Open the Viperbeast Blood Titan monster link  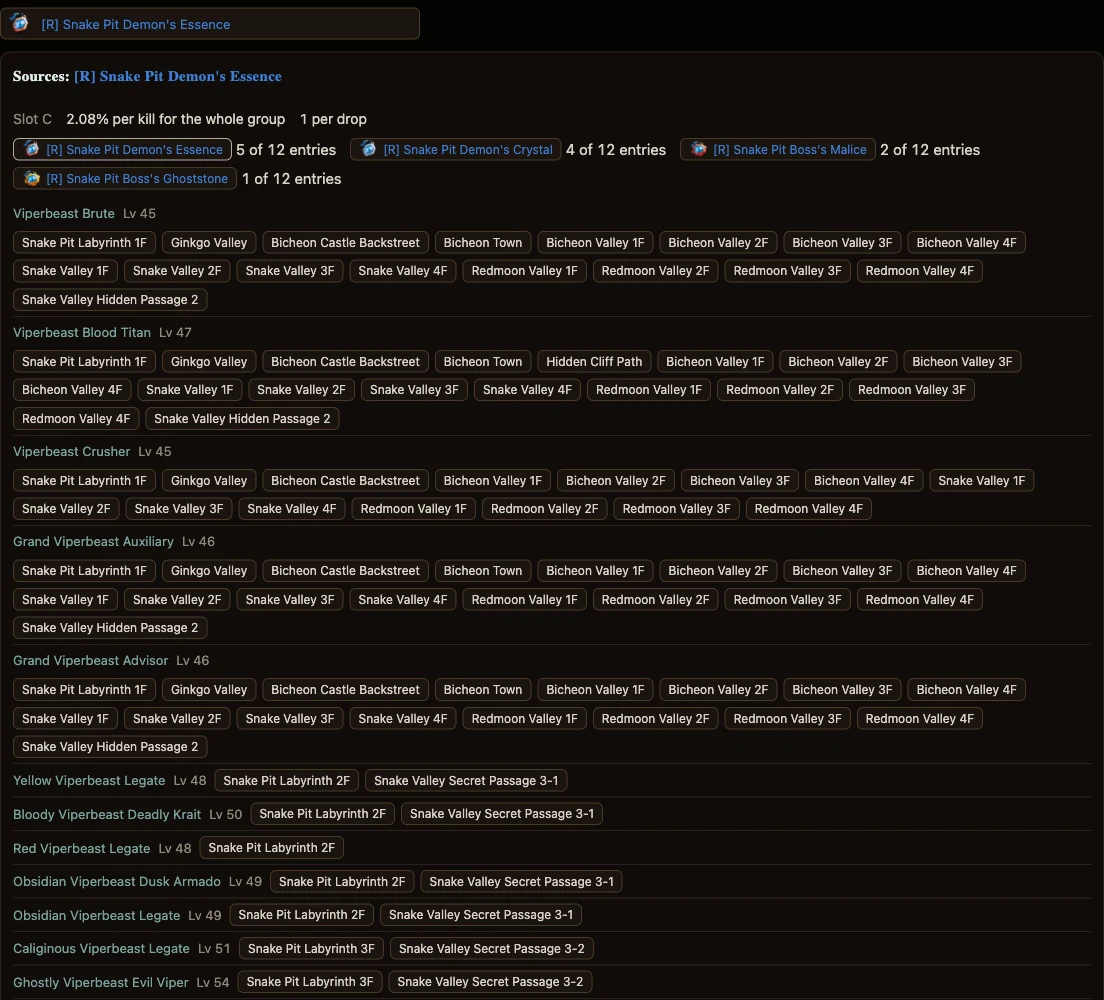(82, 332)
